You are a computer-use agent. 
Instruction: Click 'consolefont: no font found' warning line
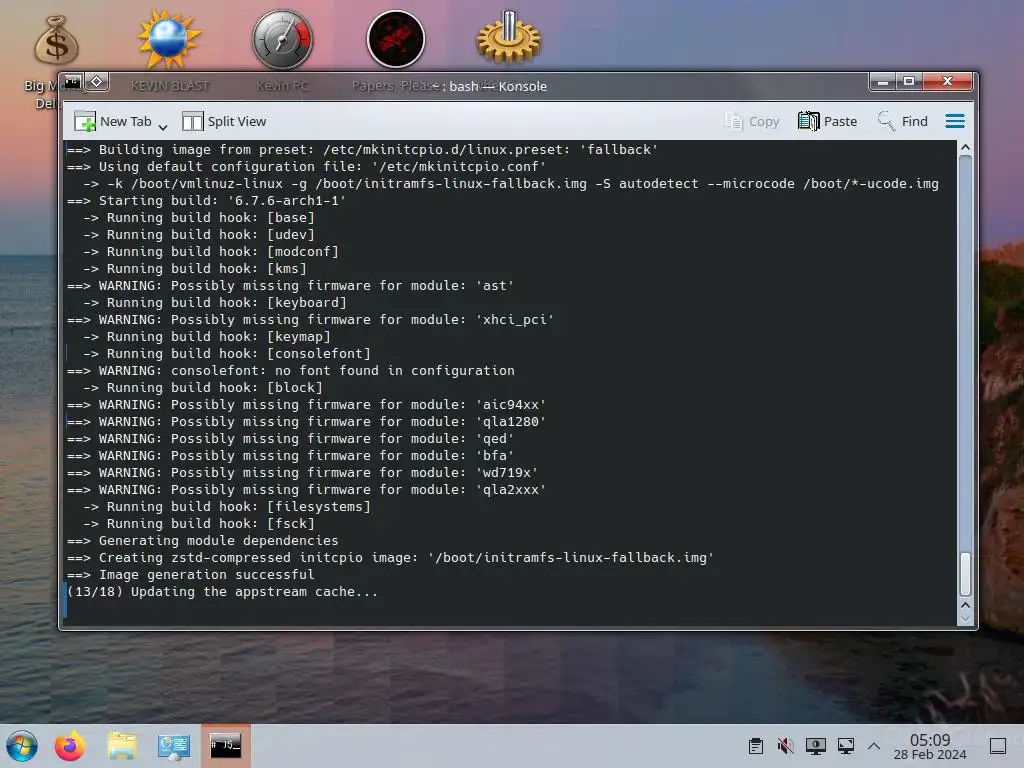pos(291,371)
